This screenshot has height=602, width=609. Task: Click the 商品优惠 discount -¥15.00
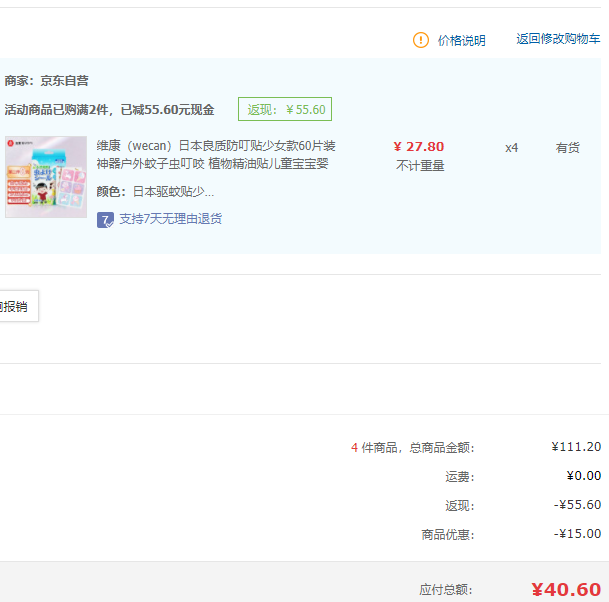577,534
